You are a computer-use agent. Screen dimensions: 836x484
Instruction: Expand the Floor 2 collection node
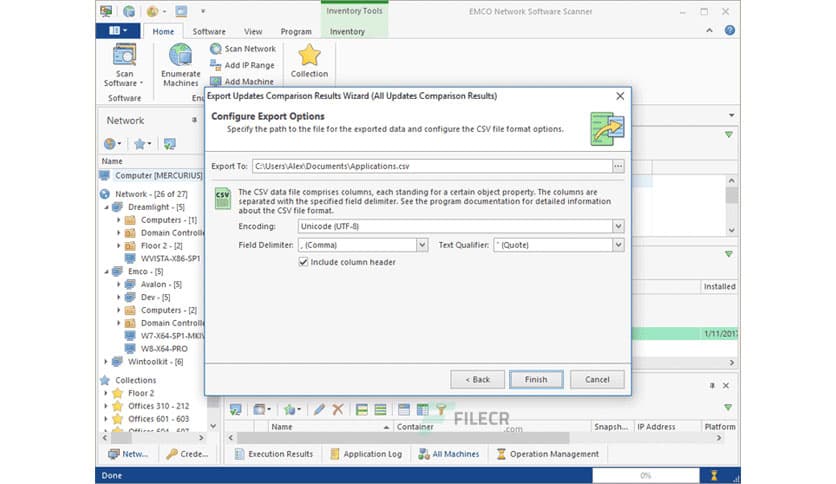(x=106, y=393)
